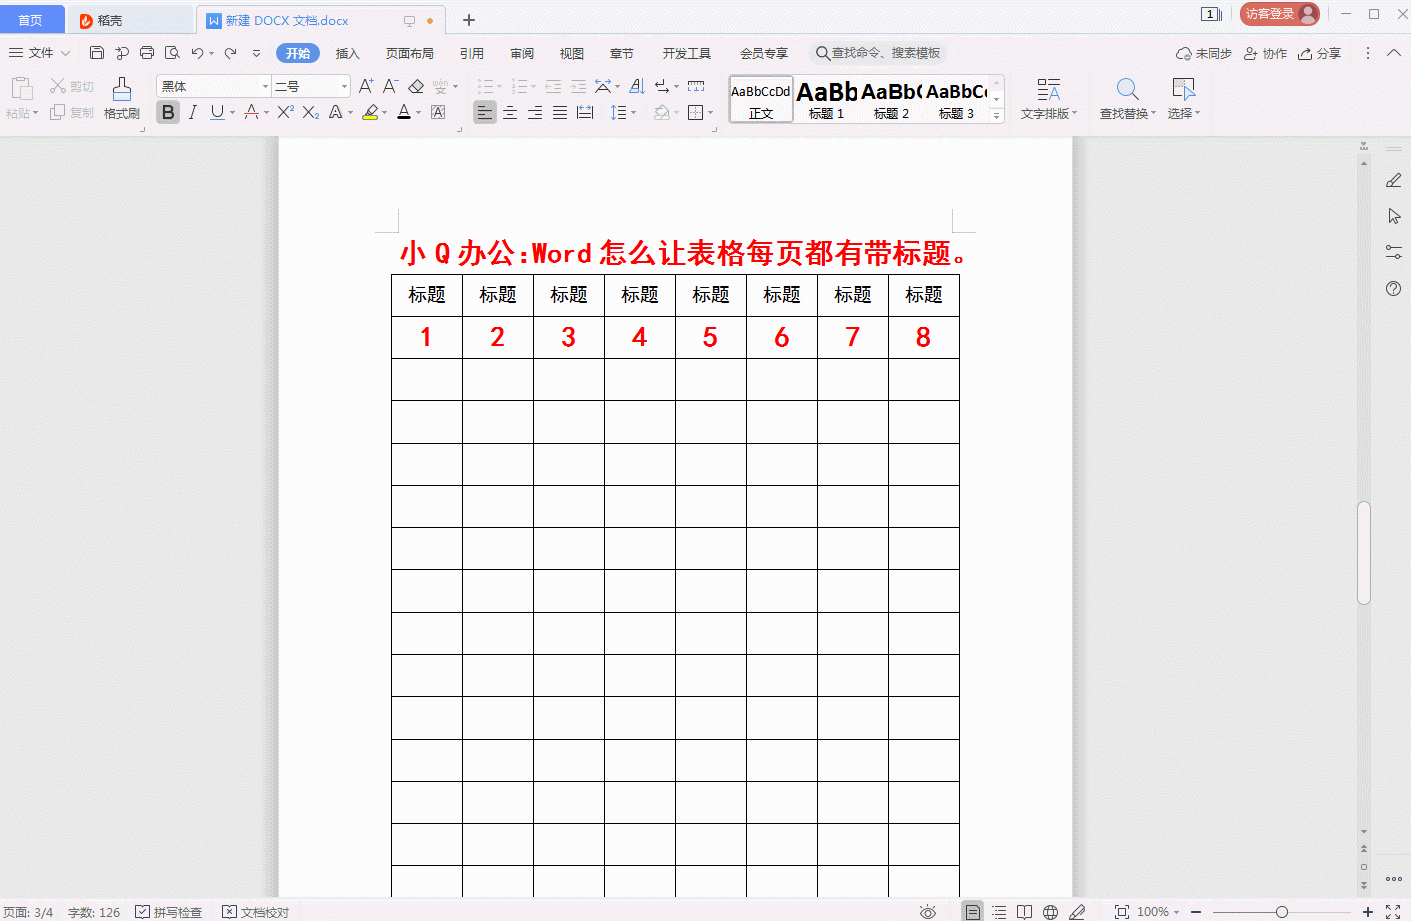Screen dimensions: 1411x921
Task: Increase font size with A+ icon
Action: 366,86
